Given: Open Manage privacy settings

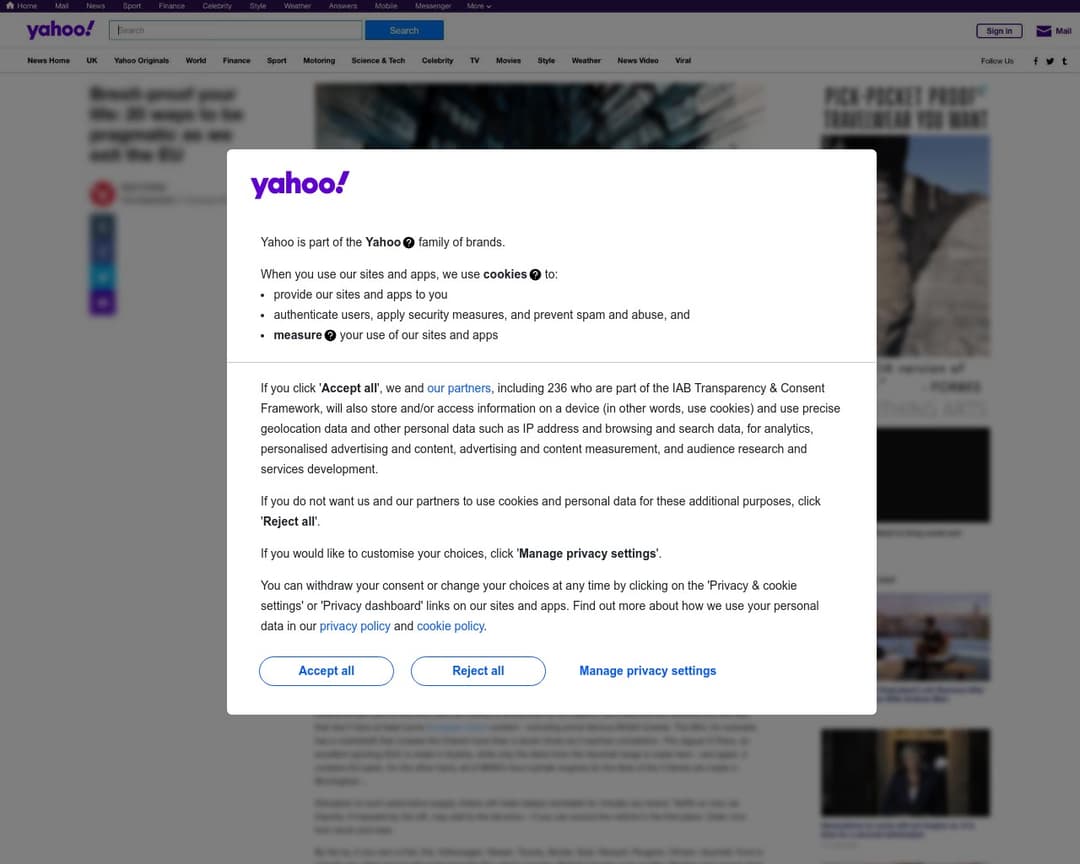Looking at the screenshot, I should coord(647,671).
